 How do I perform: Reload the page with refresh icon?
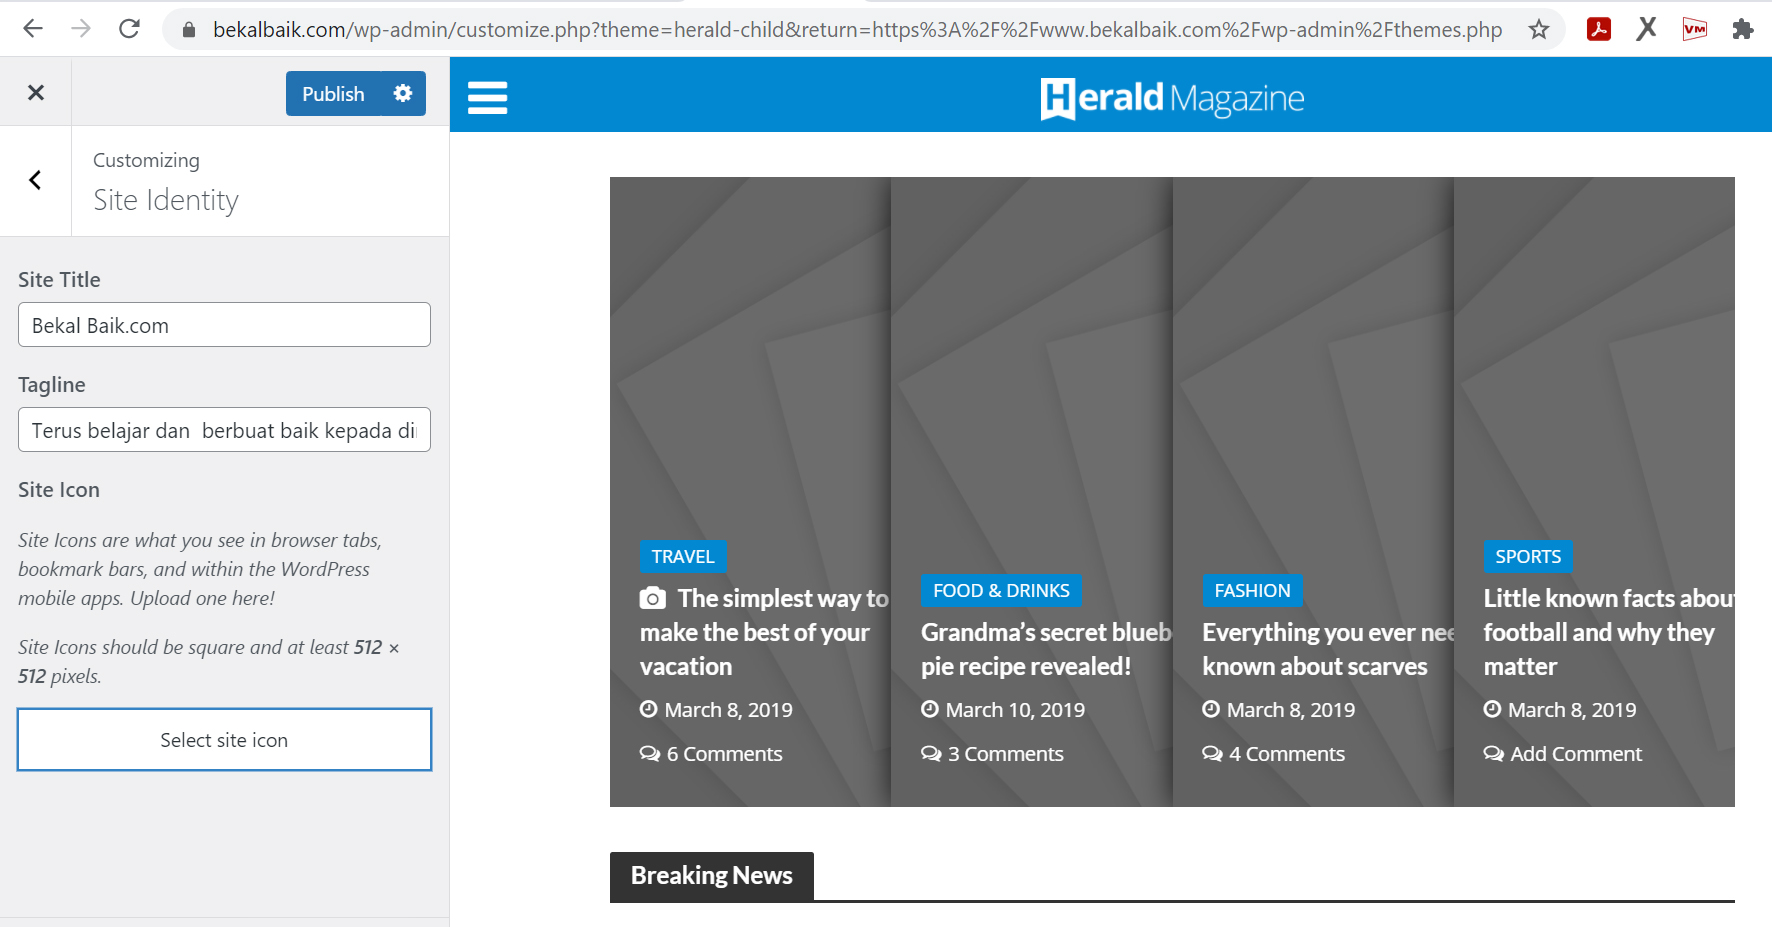click(x=129, y=29)
